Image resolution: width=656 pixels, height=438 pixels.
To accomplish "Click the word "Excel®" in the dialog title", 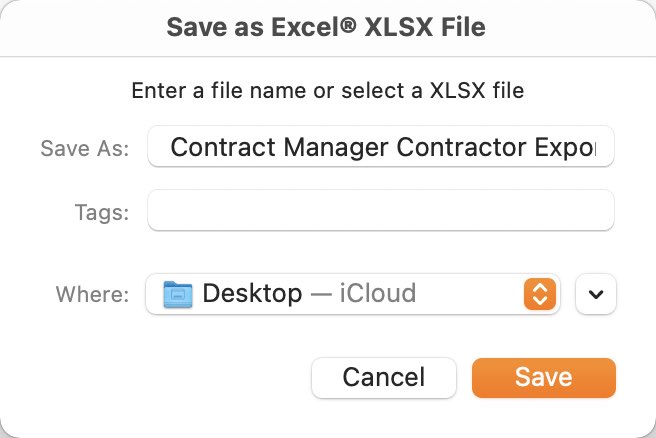I will tap(314, 27).
